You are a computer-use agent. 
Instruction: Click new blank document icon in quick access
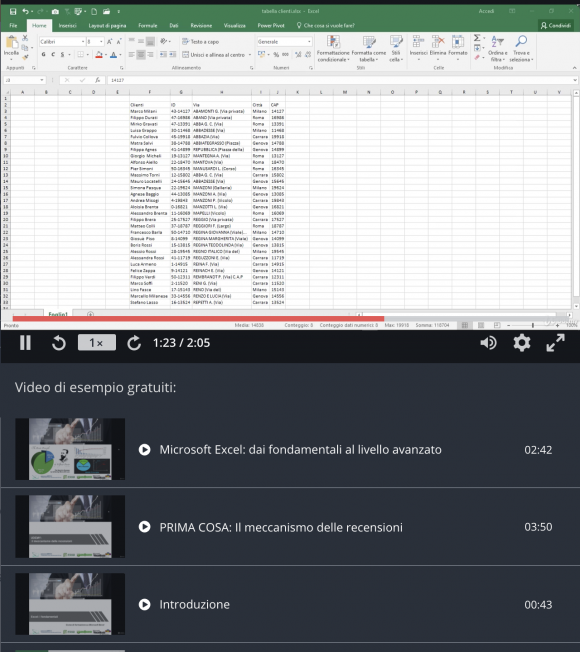(x=94, y=11)
